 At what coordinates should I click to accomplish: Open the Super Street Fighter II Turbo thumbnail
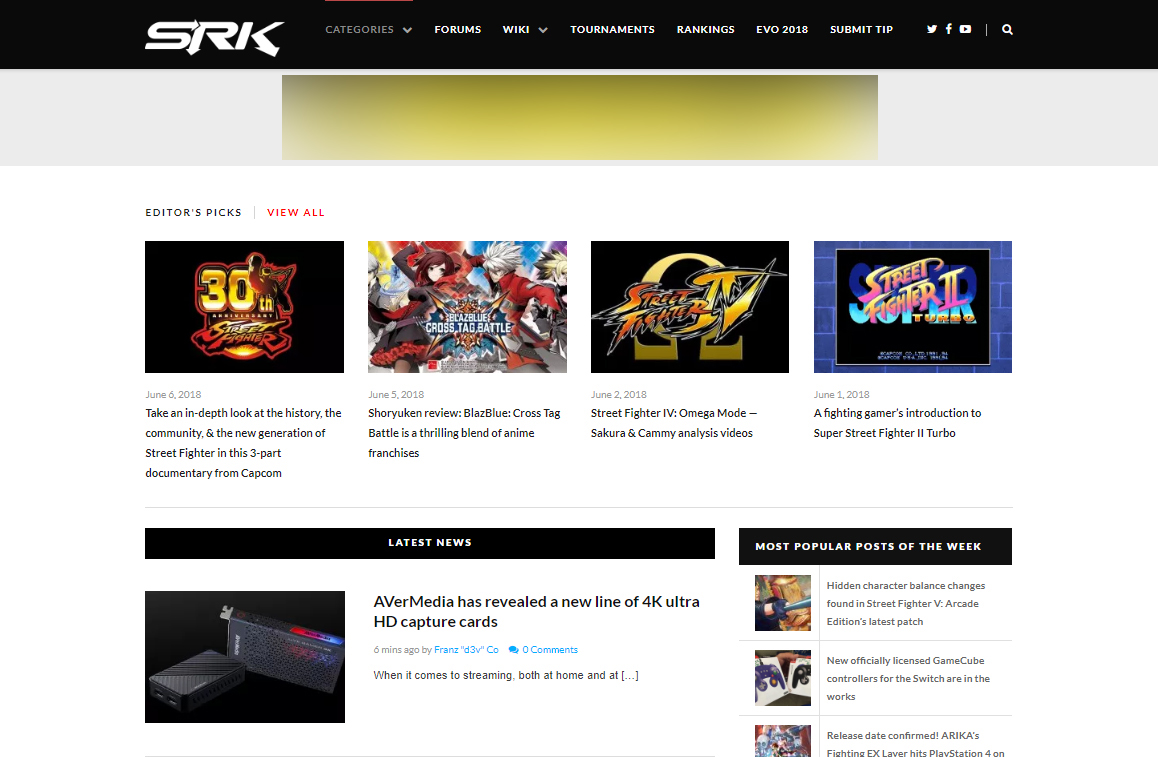(x=913, y=306)
